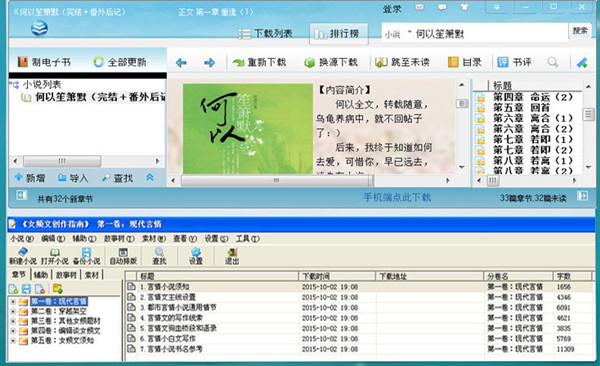The height and width of the screenshot is (366, 600).
Task: Click 新建小说 new novel toolbar icon
Action: (x=23, y=256)
